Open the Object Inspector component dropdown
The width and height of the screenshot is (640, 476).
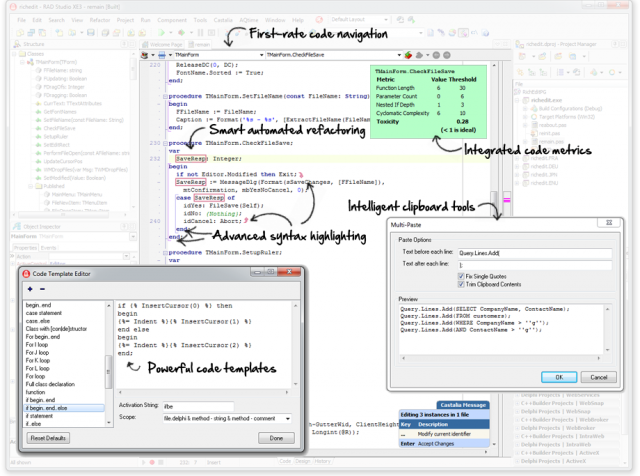(x=133, y=236)
